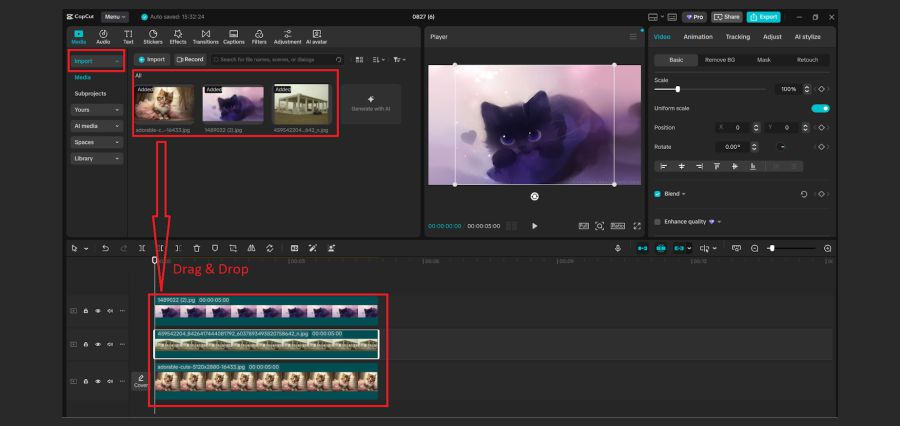Image resolution: width=900 pixels, height=426 pixels.
Task: Open the Filters panel
Action: coord(259,37)
